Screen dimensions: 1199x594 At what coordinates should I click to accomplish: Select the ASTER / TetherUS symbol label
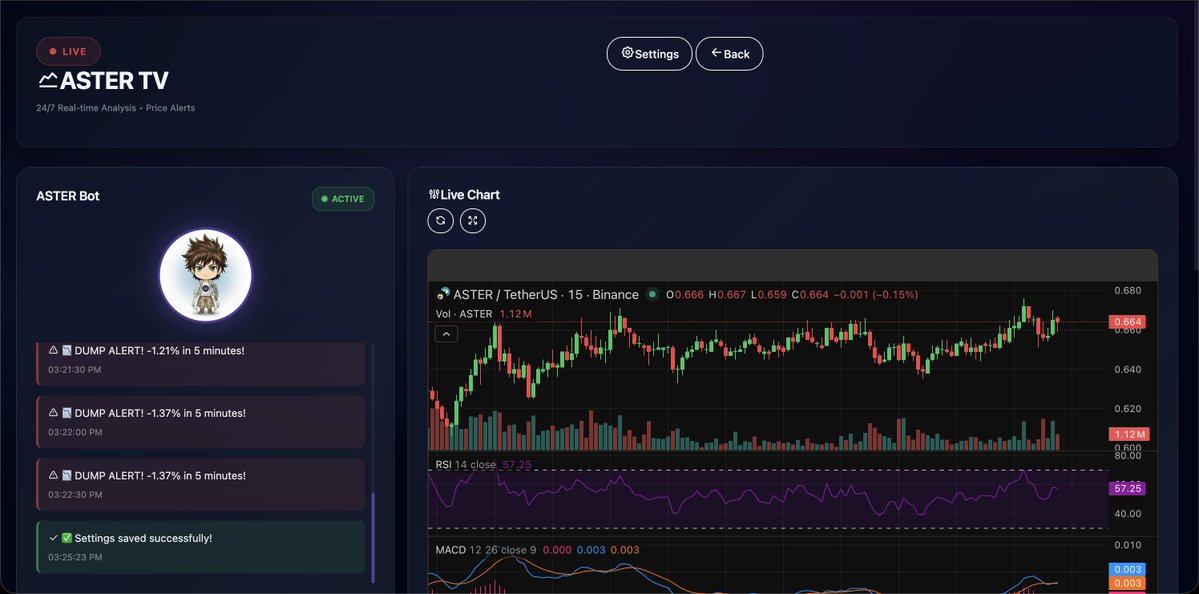[502, 295]
